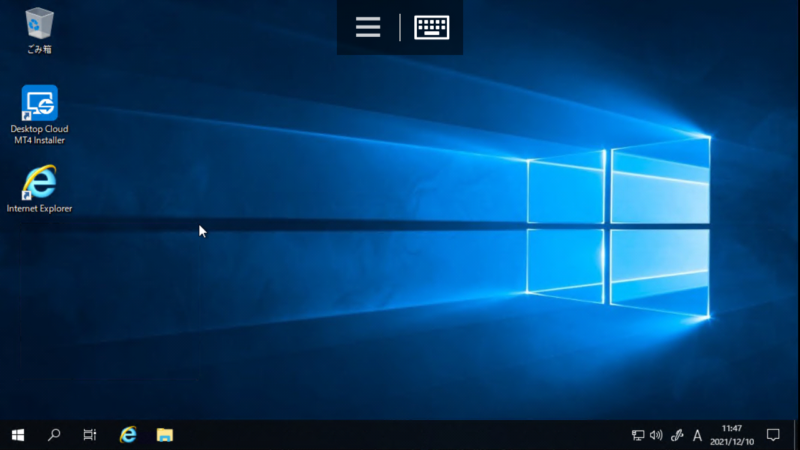800x450 pixels.
Task: Open File Explorer from the taskbar
Action: [164, 435]
